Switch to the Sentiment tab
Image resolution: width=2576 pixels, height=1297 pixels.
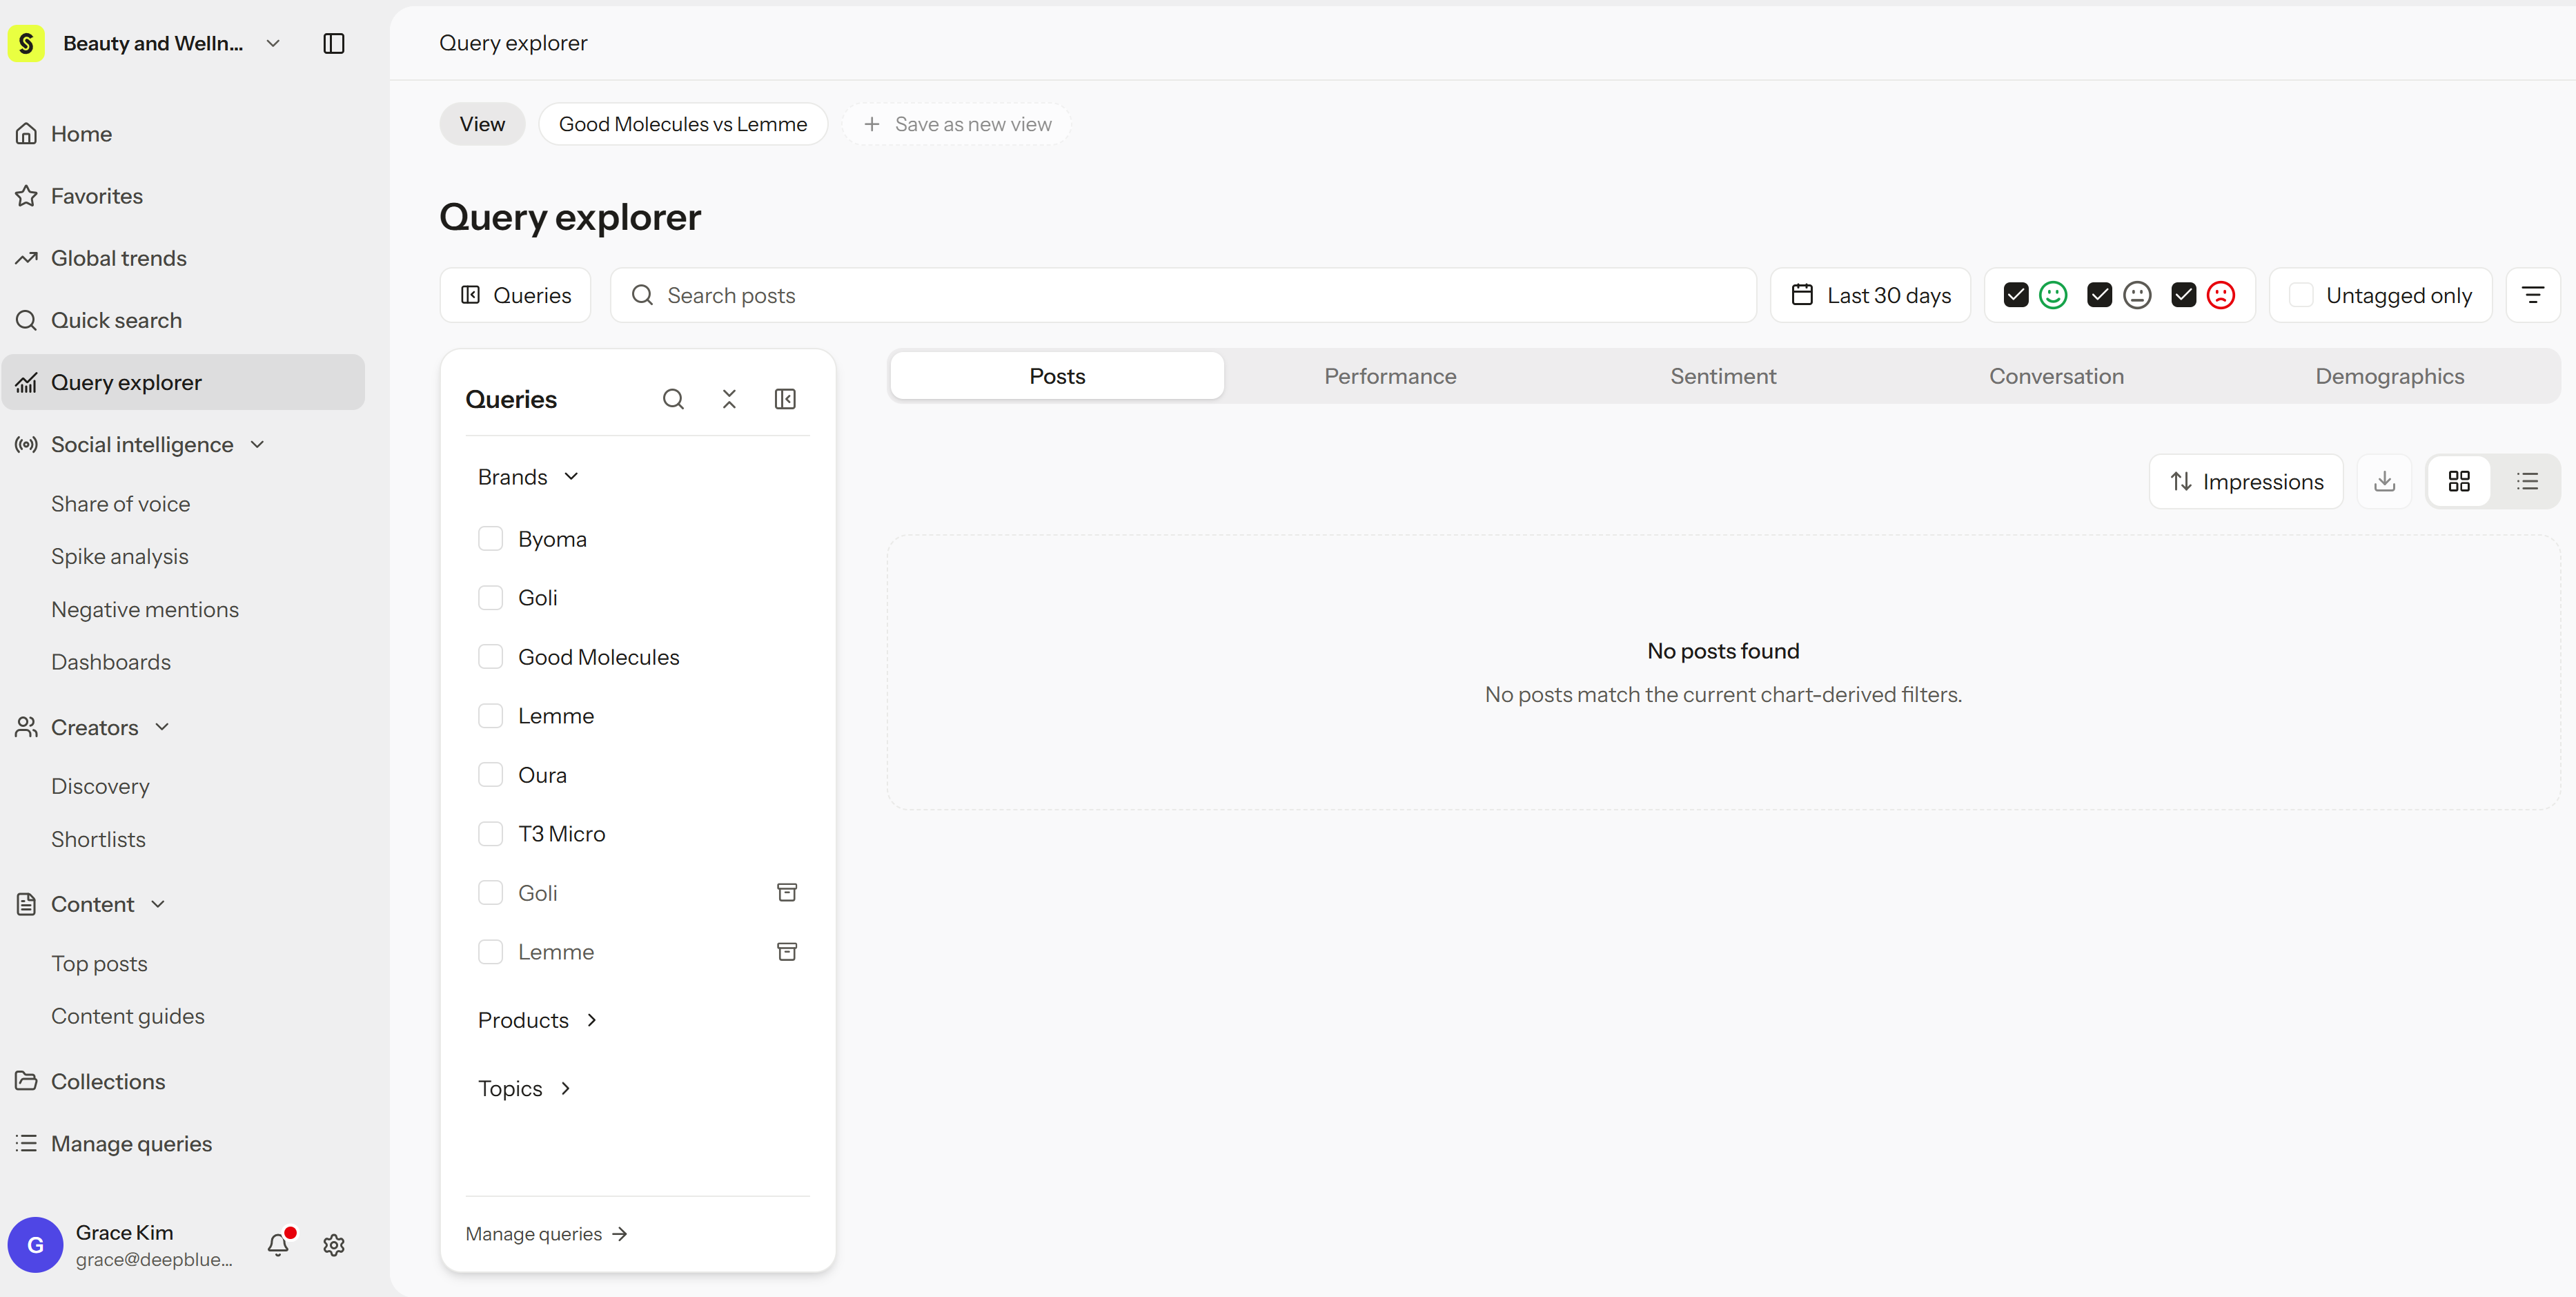pyautogui.click(x=1723, y=376)
